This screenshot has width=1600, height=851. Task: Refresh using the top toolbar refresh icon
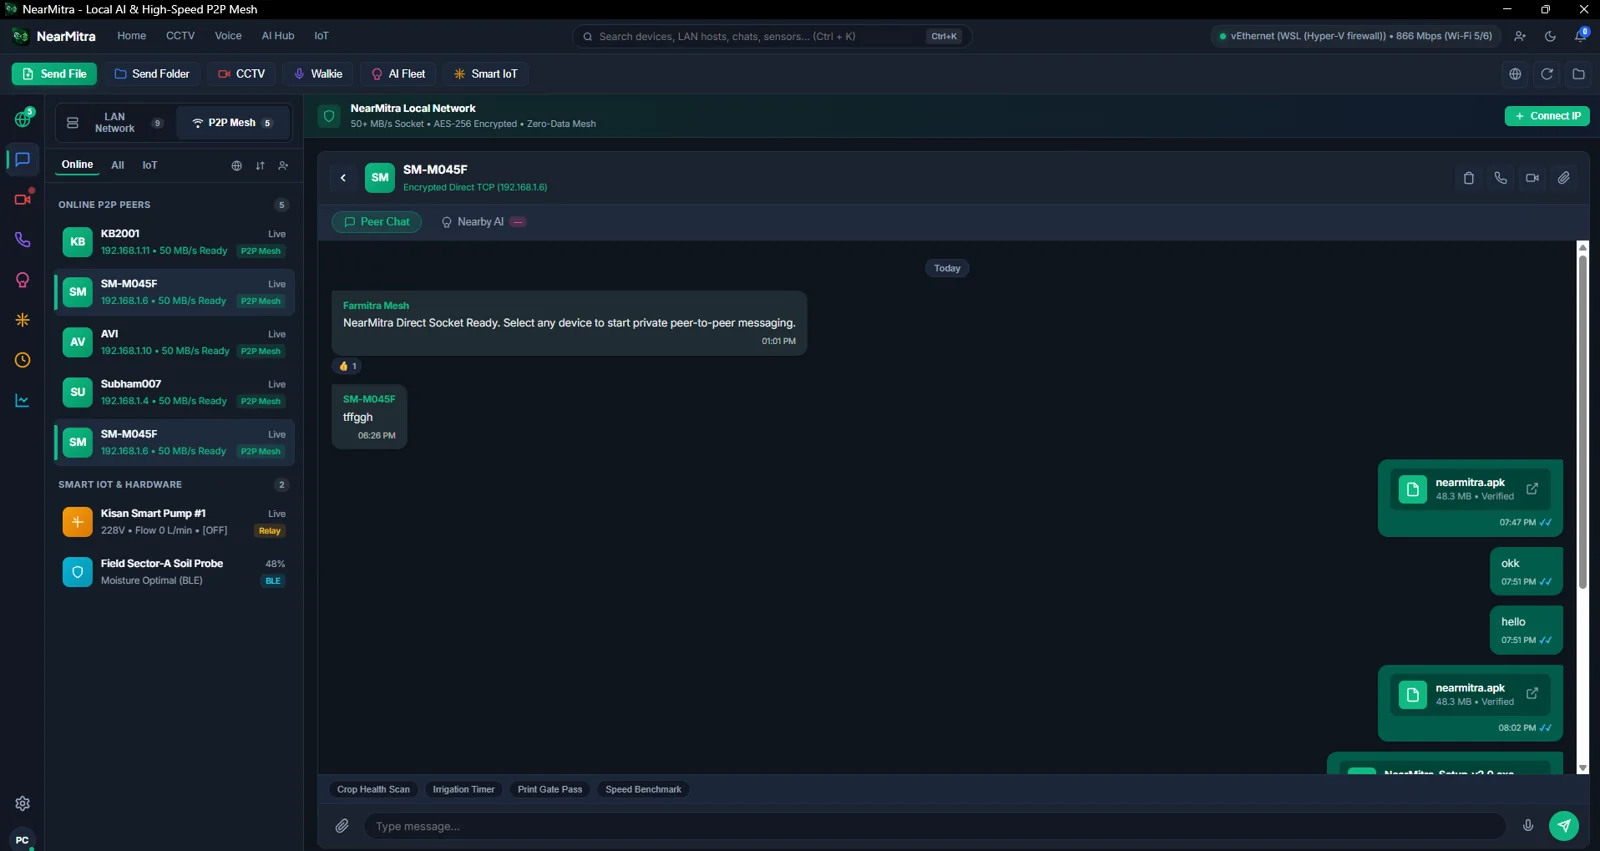point(1547,74)
